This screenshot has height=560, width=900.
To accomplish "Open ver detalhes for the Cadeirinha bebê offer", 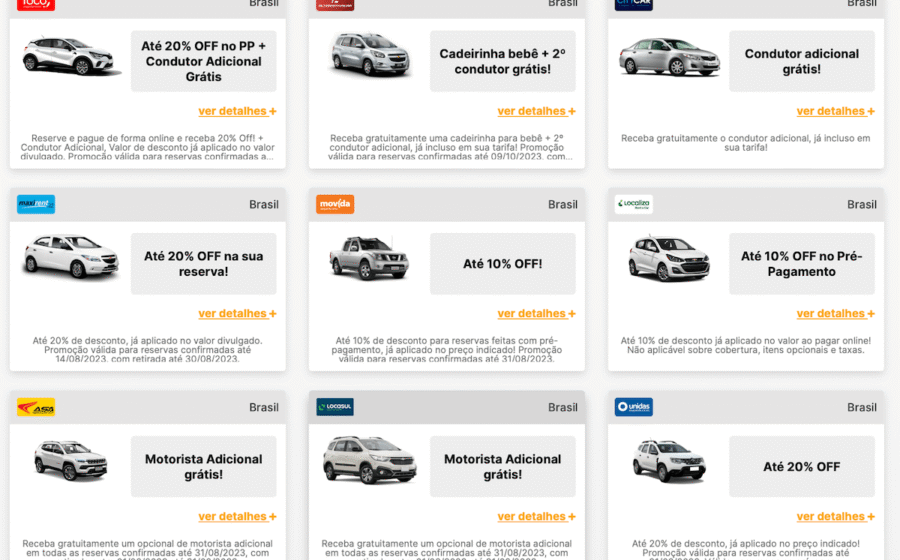I will (536, 111).
